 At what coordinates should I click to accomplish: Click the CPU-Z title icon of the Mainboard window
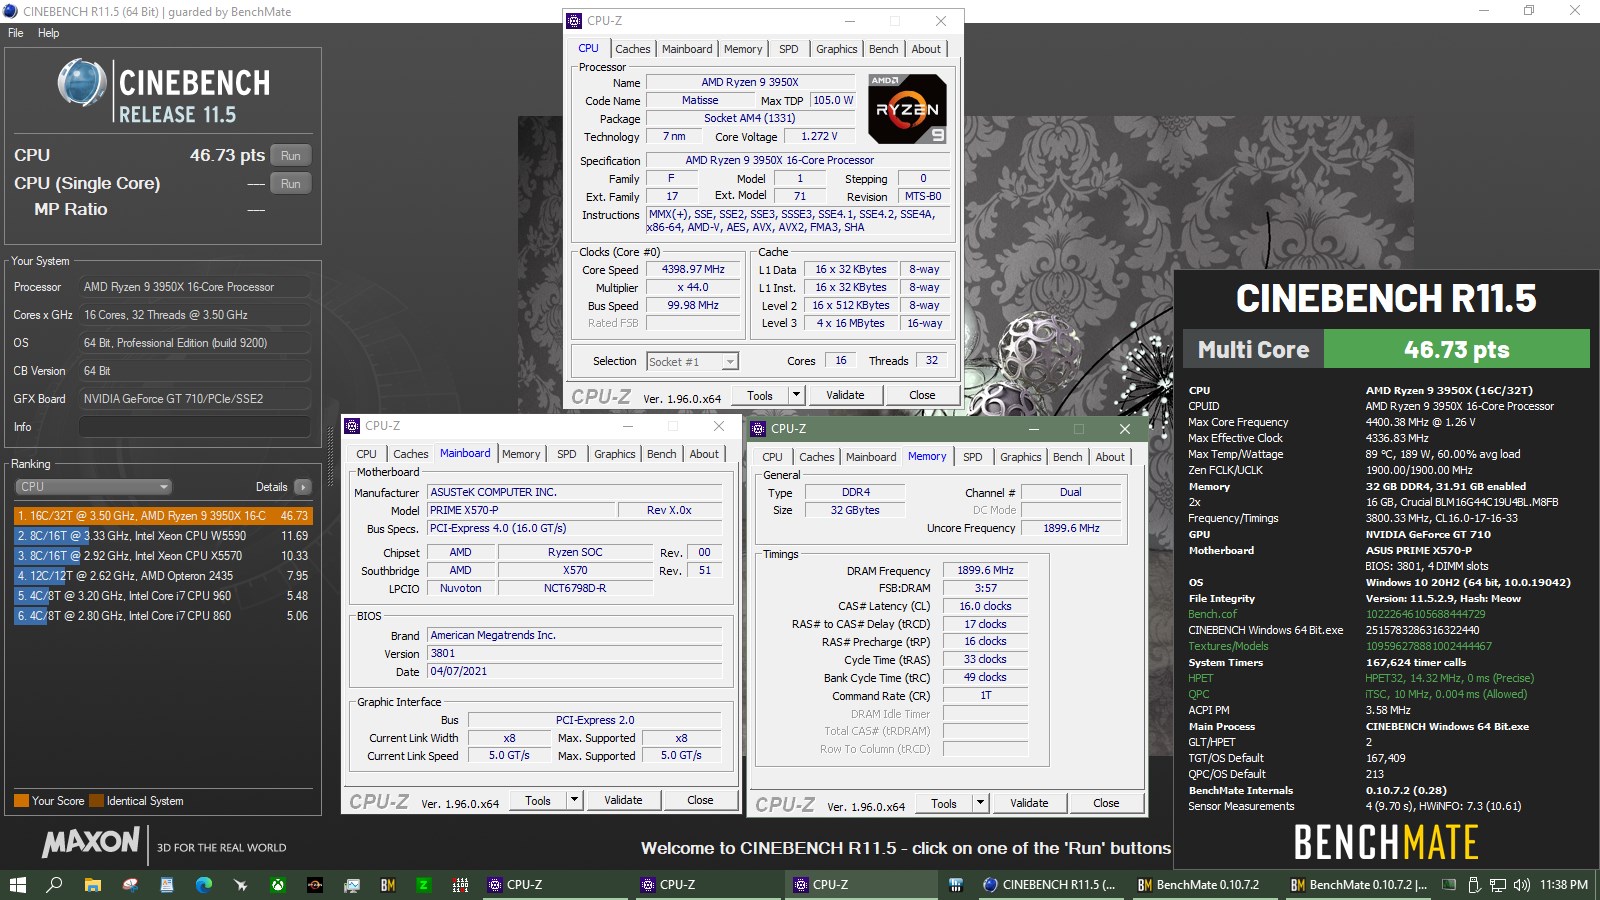[x=353, y=426]
